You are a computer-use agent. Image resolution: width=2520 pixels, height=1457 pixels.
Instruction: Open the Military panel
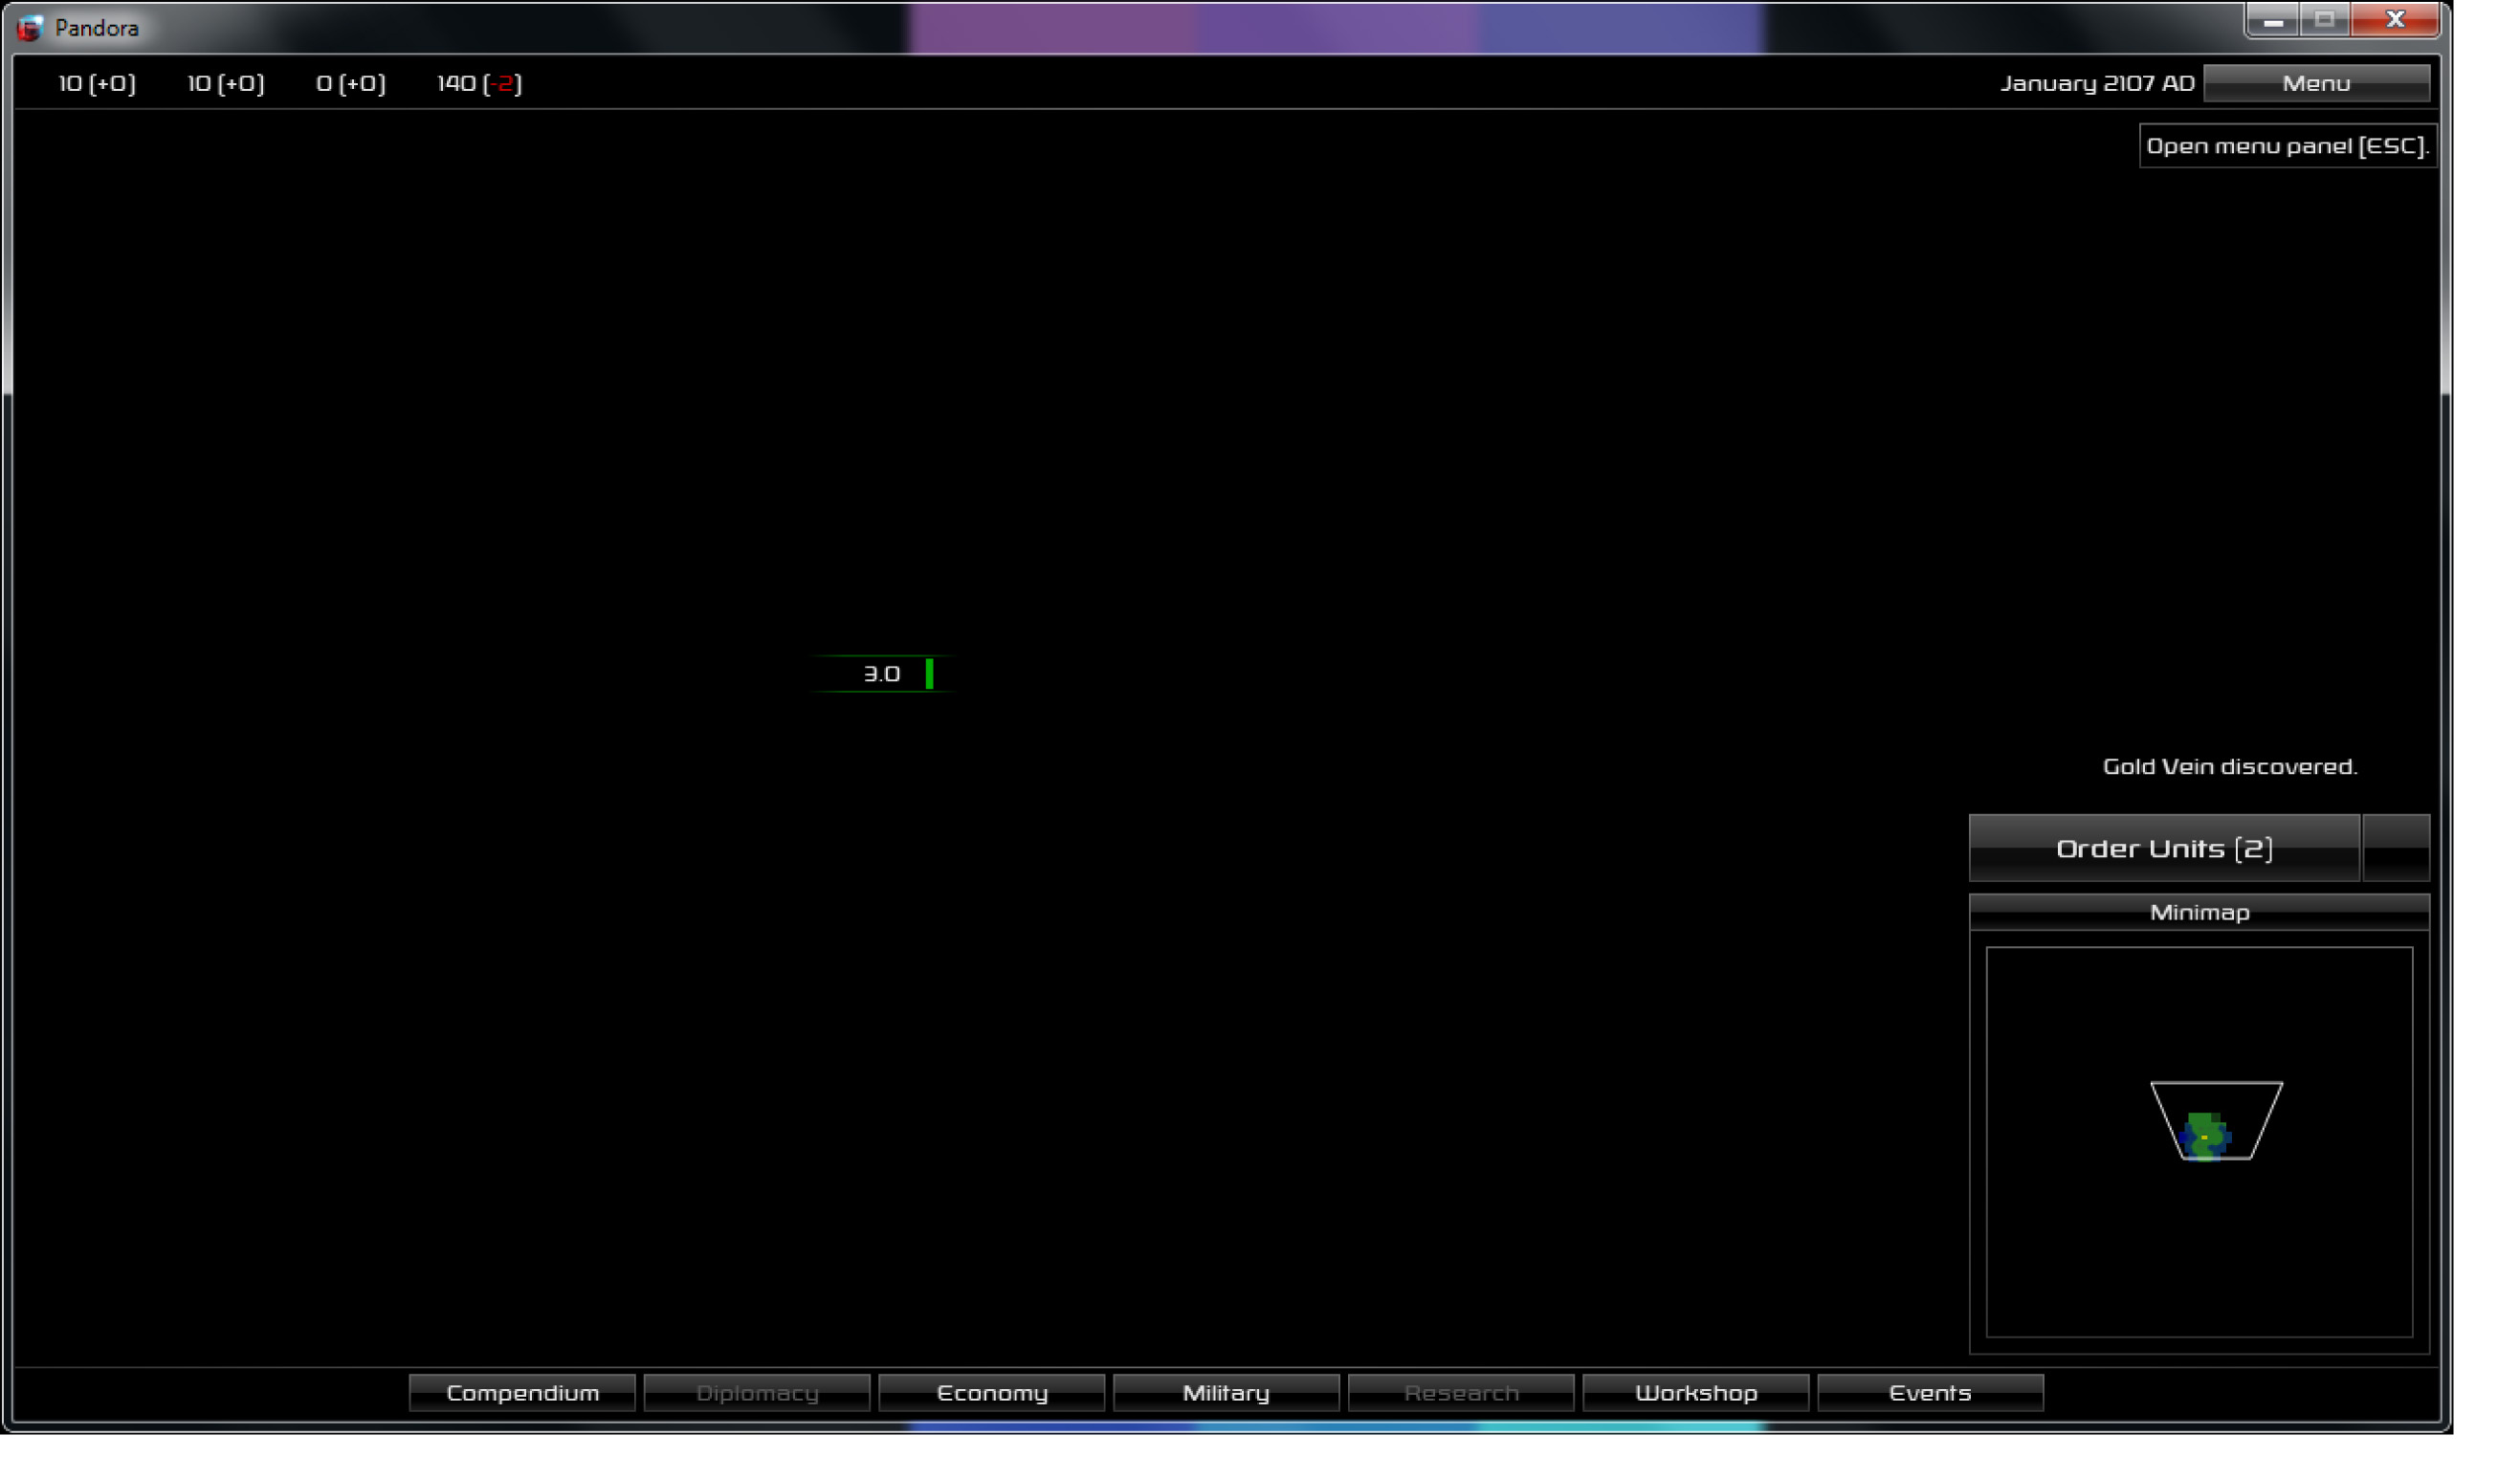(1226, 1392)
